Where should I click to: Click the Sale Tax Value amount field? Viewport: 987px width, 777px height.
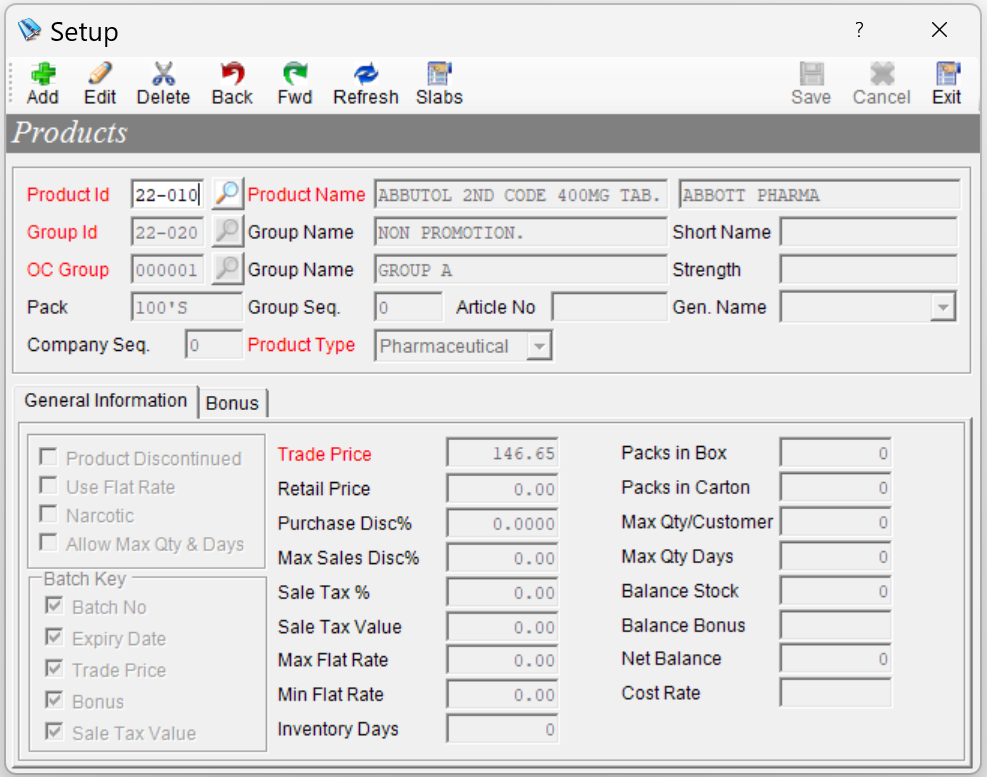tap(502, 627)
